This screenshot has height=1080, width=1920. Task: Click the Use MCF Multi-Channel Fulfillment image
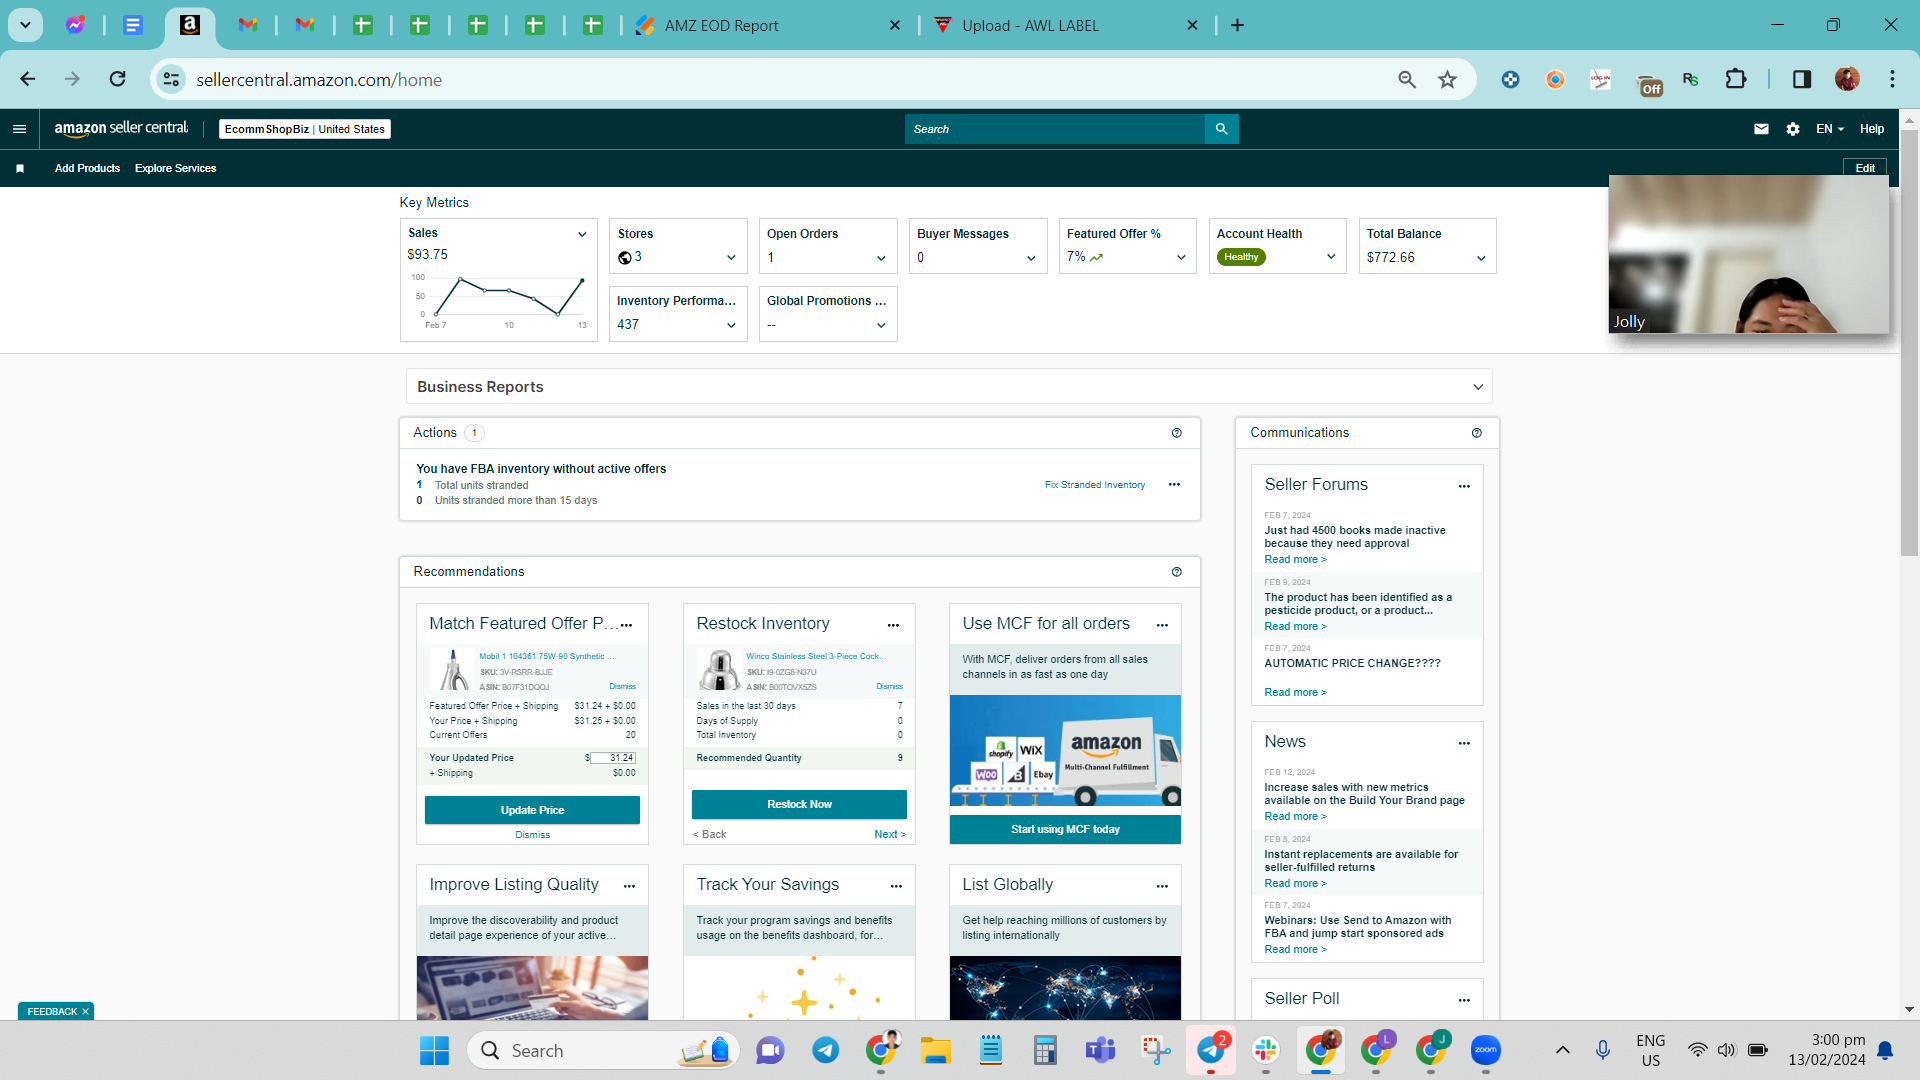coord(1065,751)
